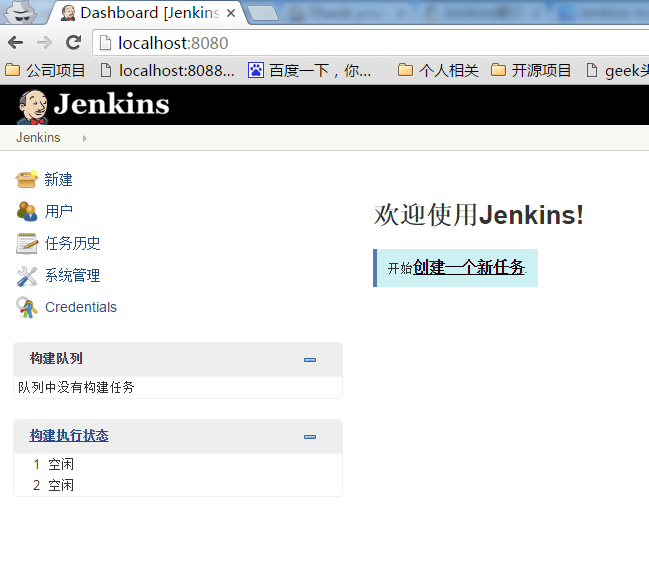Image resolution: width=649 pixels, height=561 pixels.
Task: Open the 系统管理 wrench tools icon
Action: (x=27, y=276)
